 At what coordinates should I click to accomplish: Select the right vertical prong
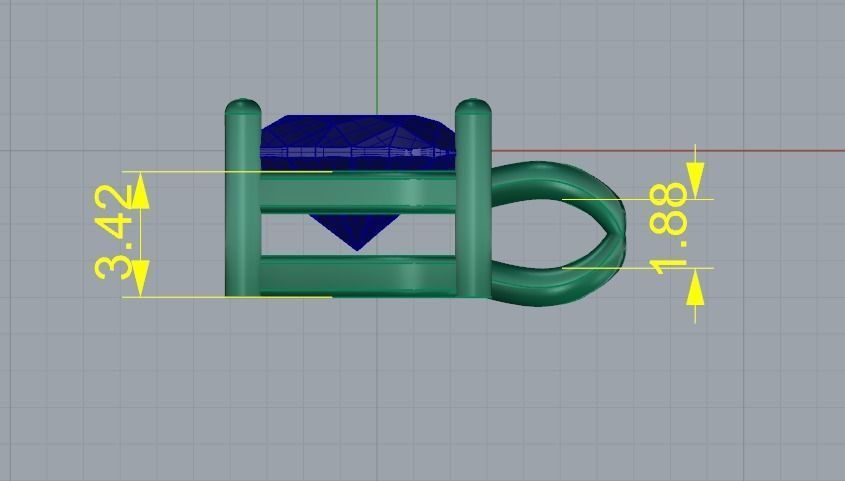click(x=473, y=197)
